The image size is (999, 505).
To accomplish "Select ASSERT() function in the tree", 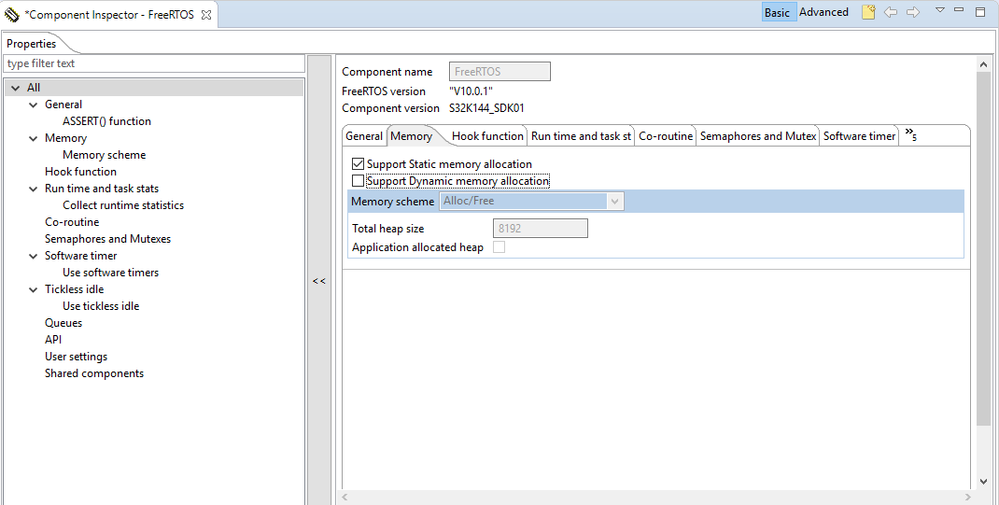I will [106, 121].
